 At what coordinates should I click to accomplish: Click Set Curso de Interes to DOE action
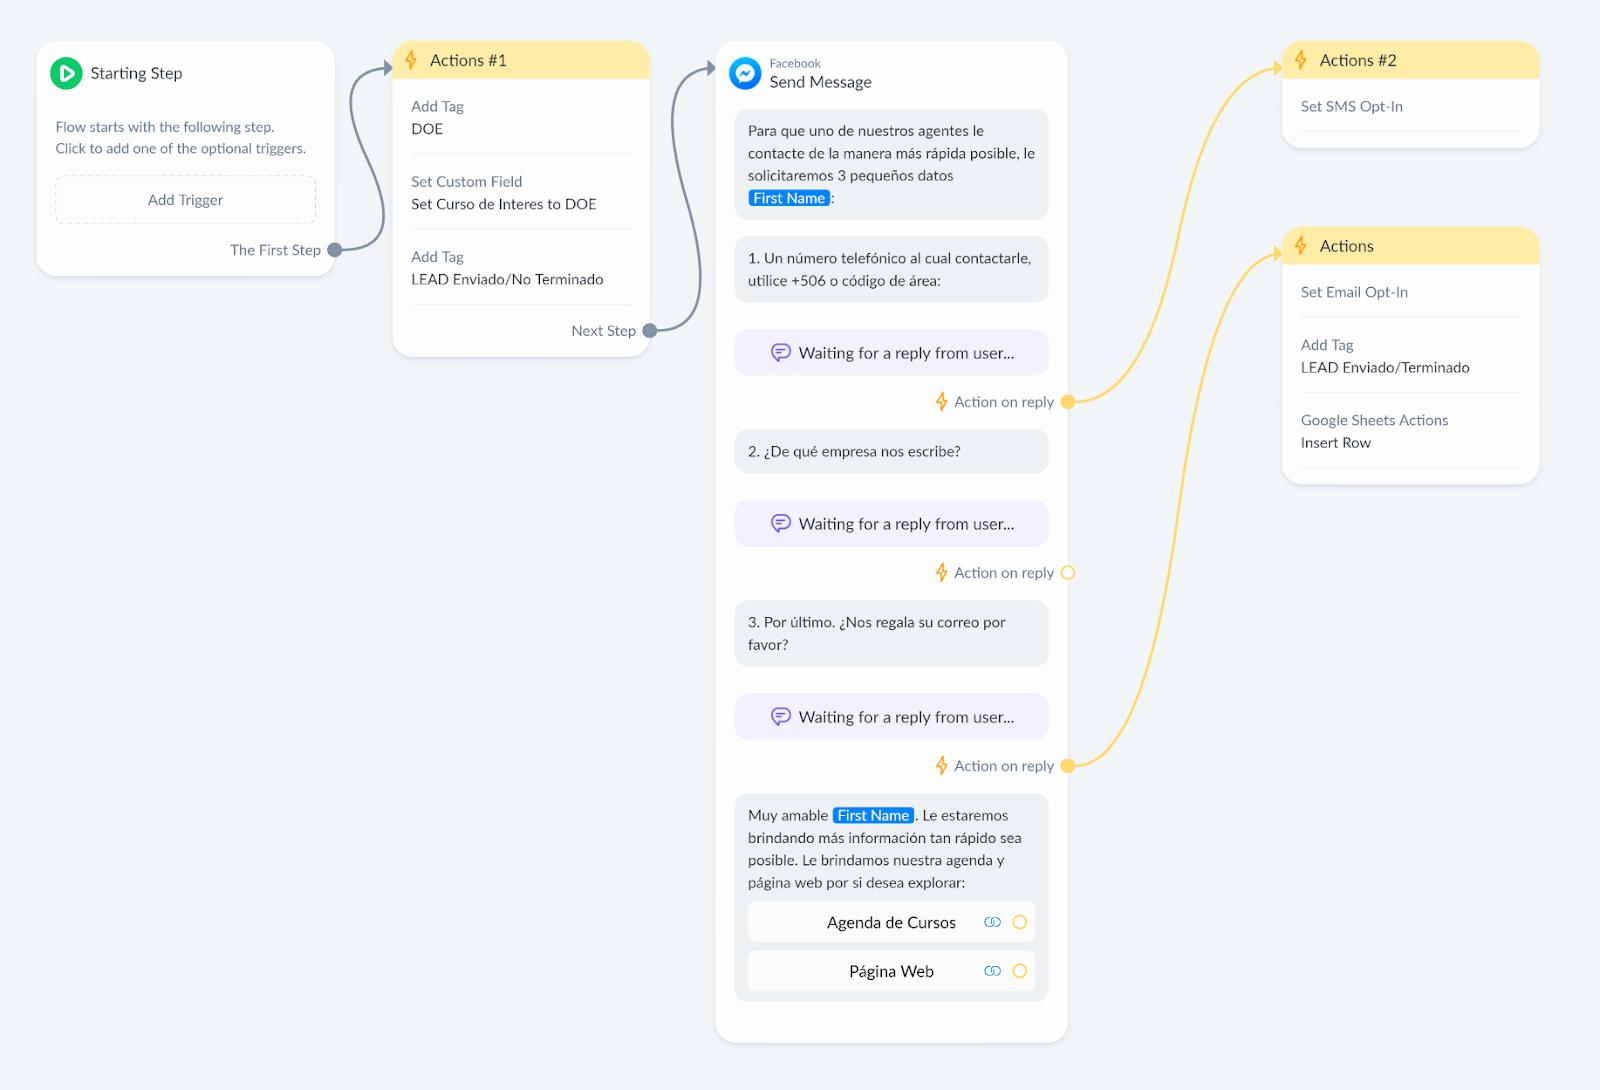pos(521,193)
